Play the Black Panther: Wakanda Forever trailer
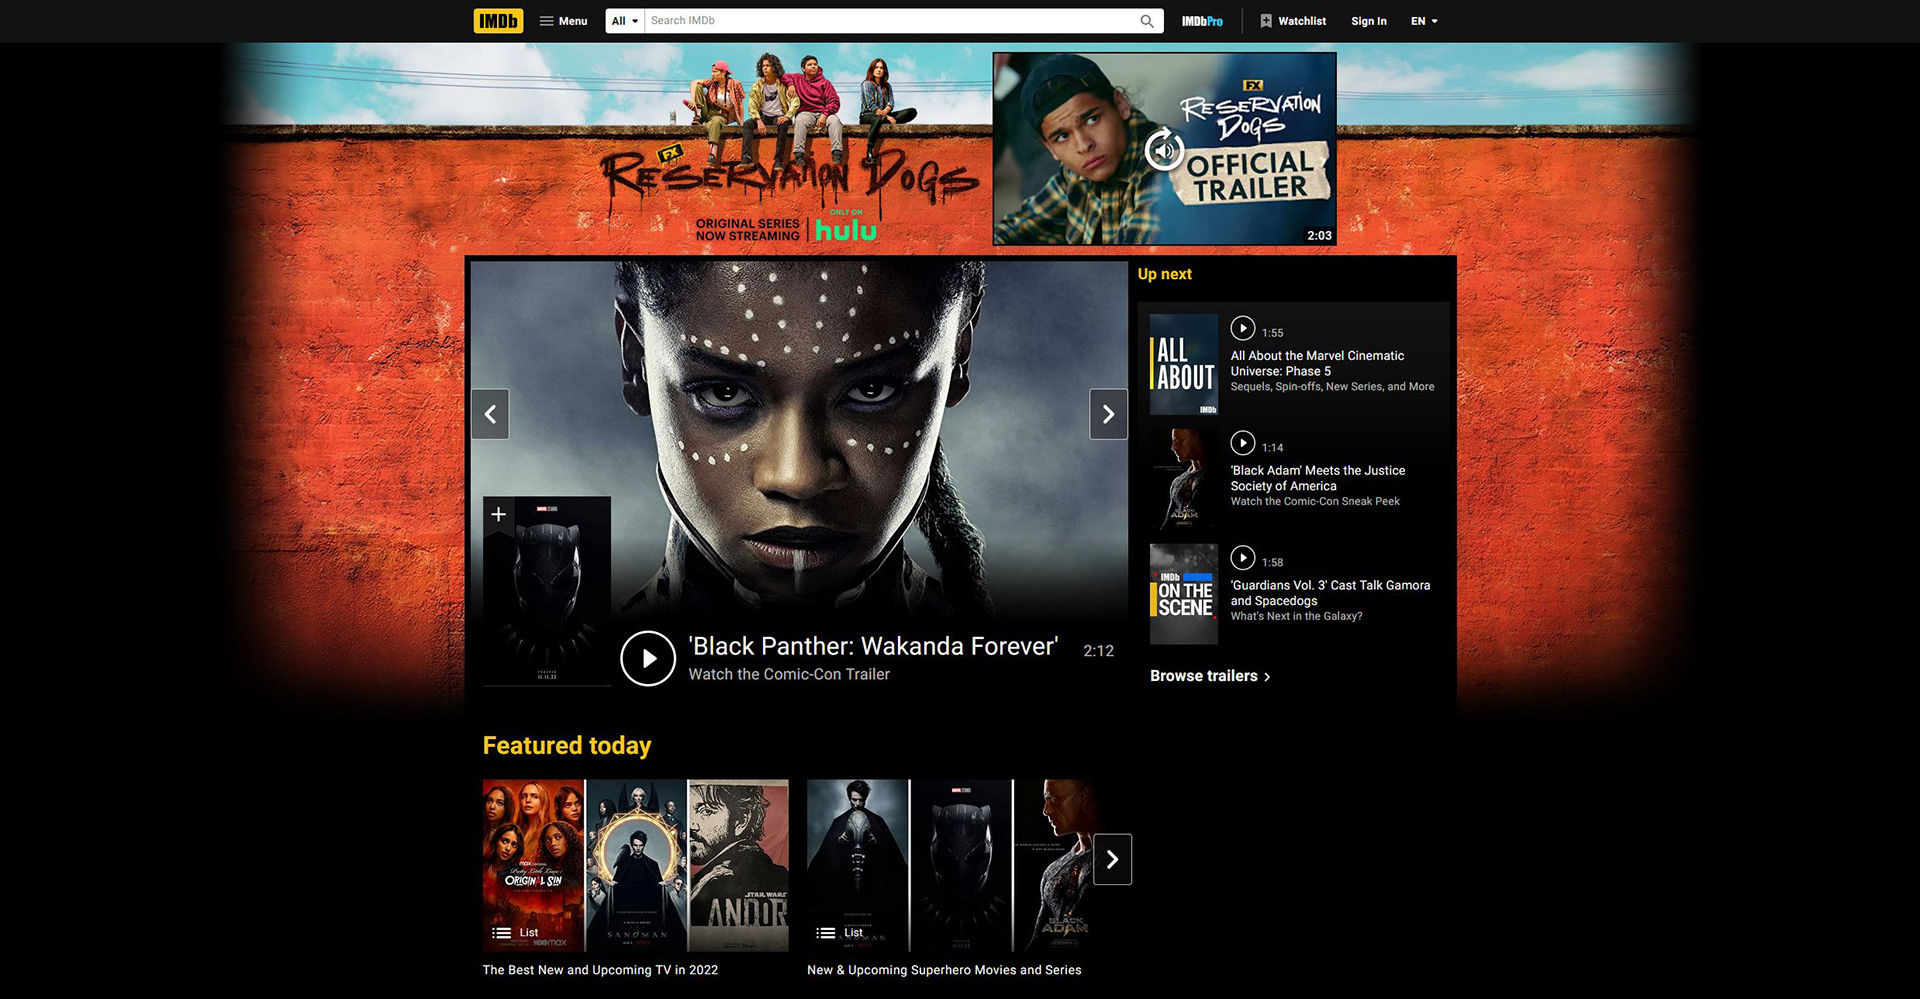Image resolution: width=1920 pixels, height=999 pixels. [x=648, y=658]
